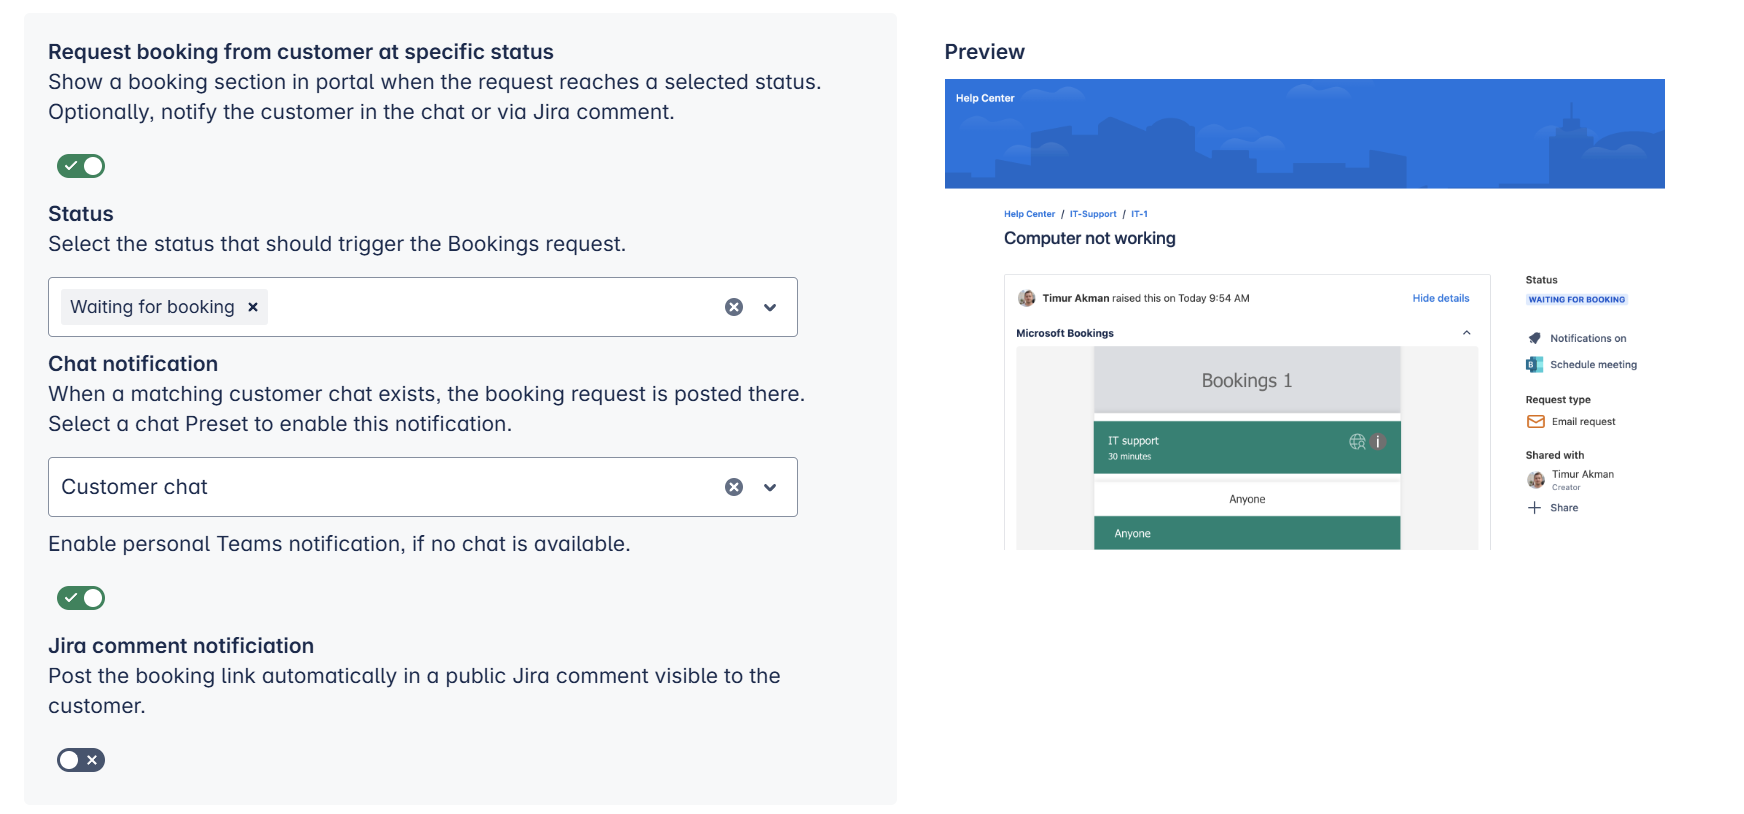Clear the Status field selection
The height and width of the screenshot is (814, 1744).
734,307
